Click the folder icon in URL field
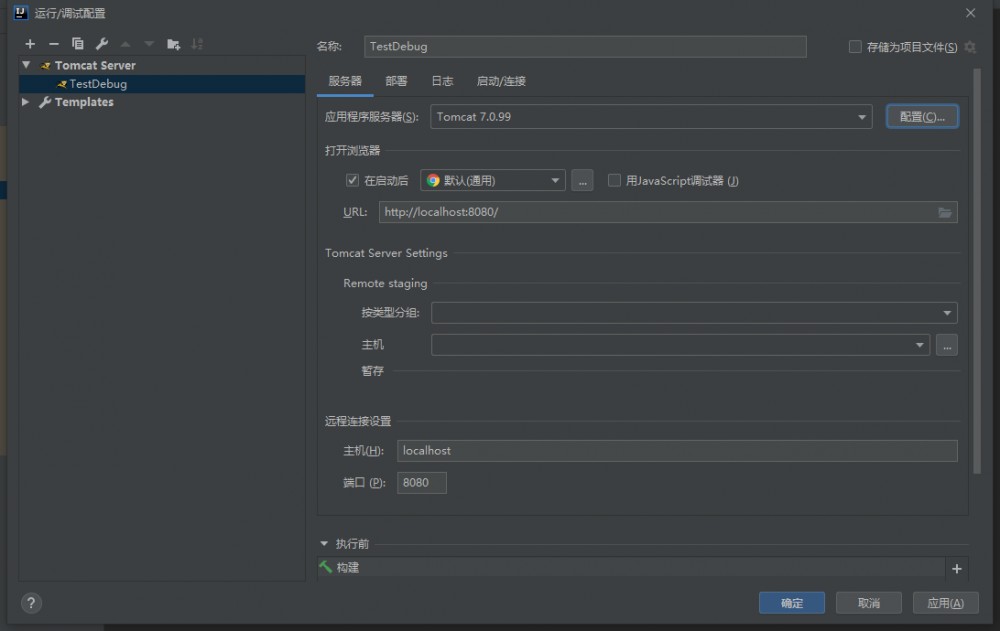This screenshot has height=631, width=1000. [945, 212]
